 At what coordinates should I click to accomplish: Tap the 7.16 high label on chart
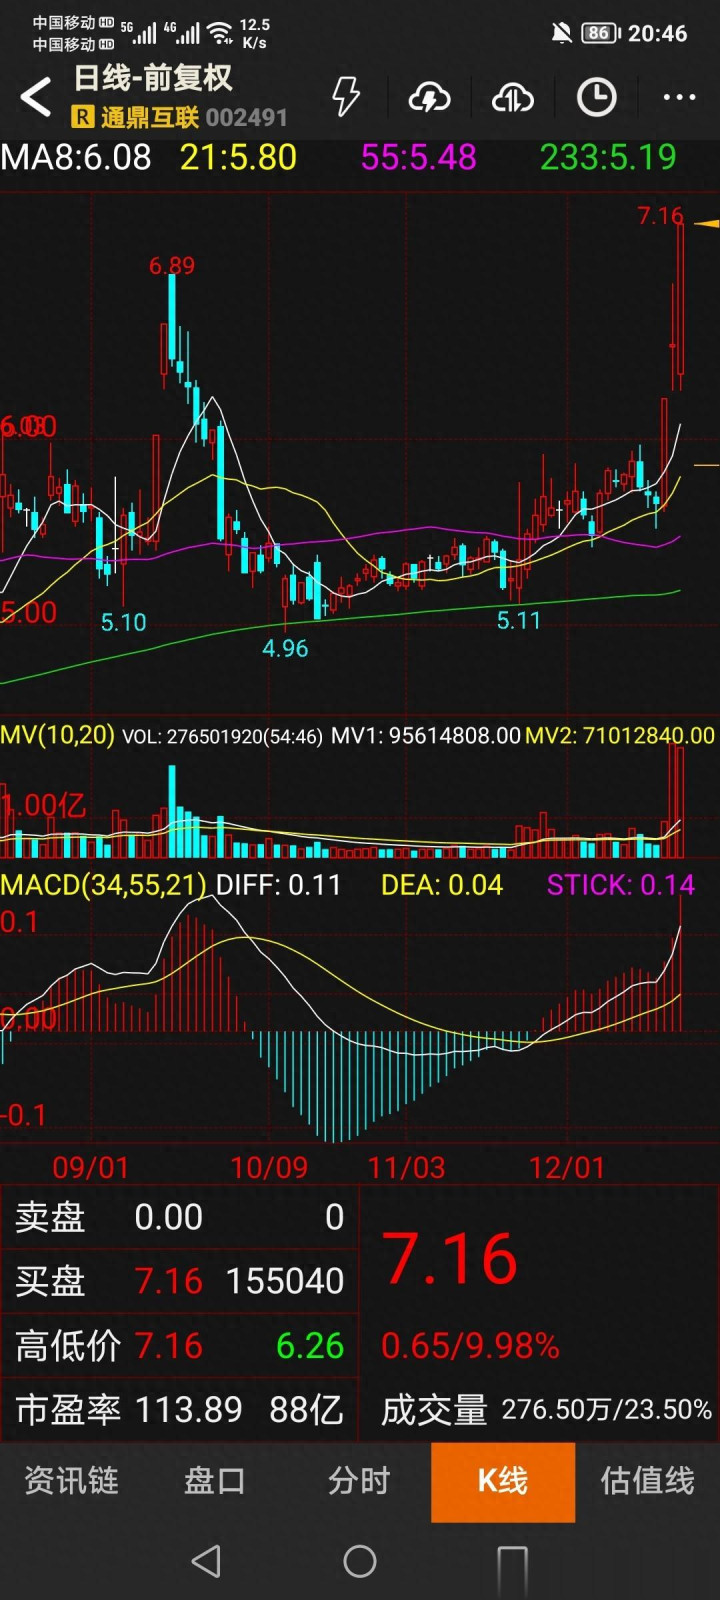pos(660,215)
